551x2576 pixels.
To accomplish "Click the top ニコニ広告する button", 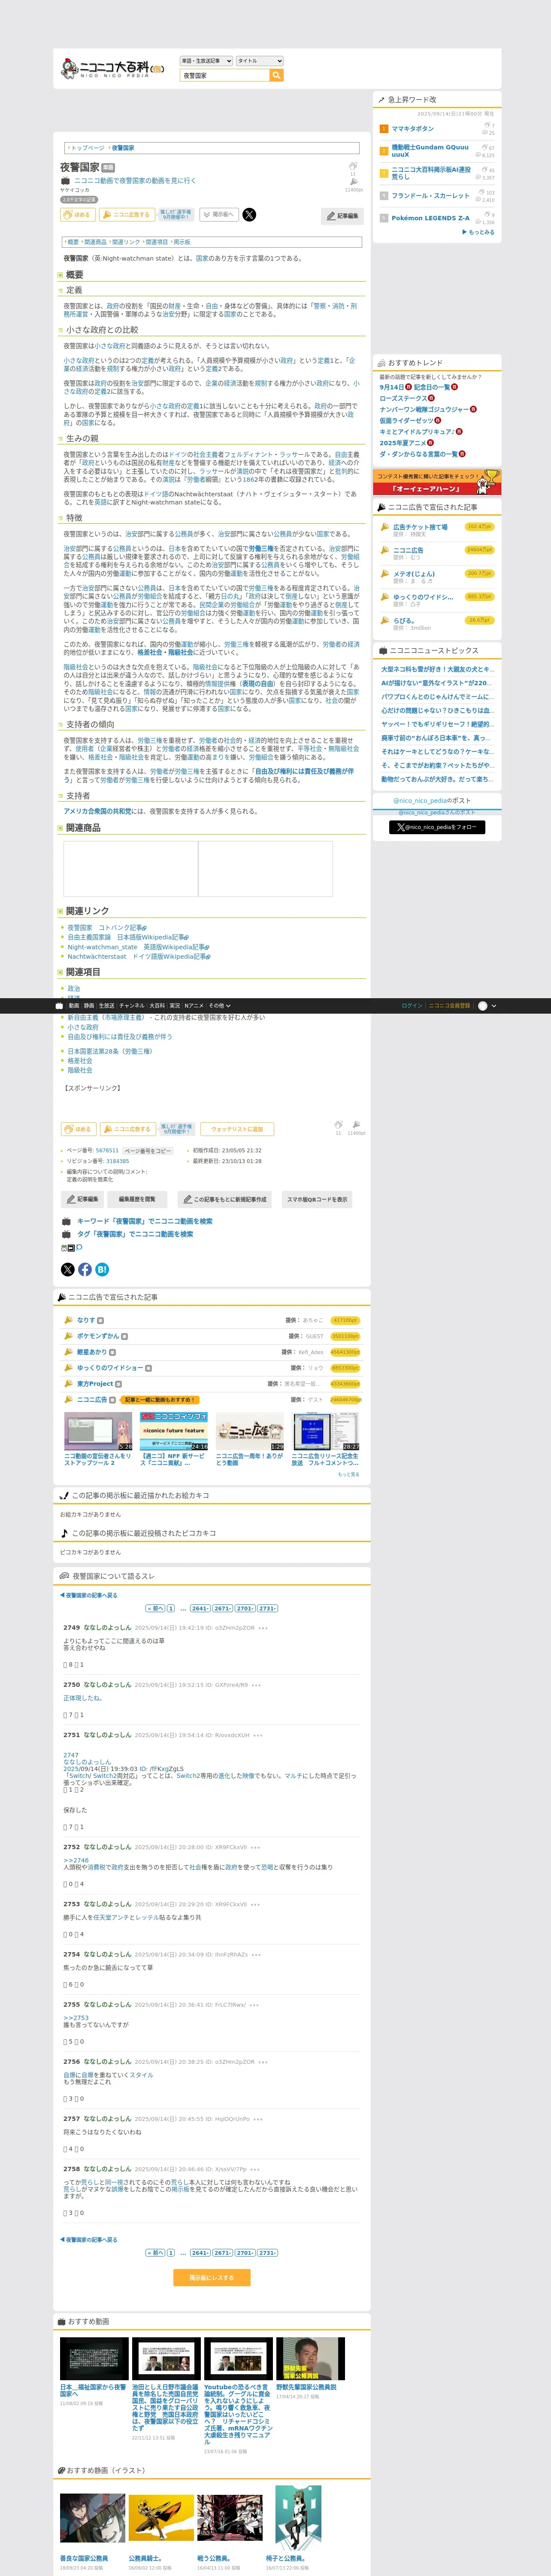I will (x=126, y=214).
